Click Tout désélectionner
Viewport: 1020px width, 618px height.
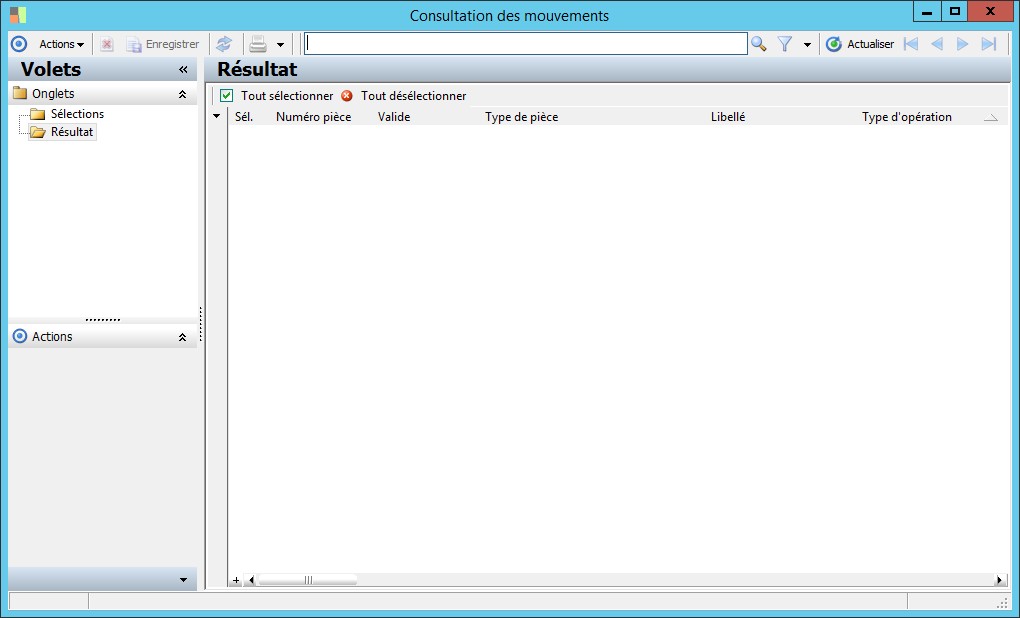click(403, 96)
